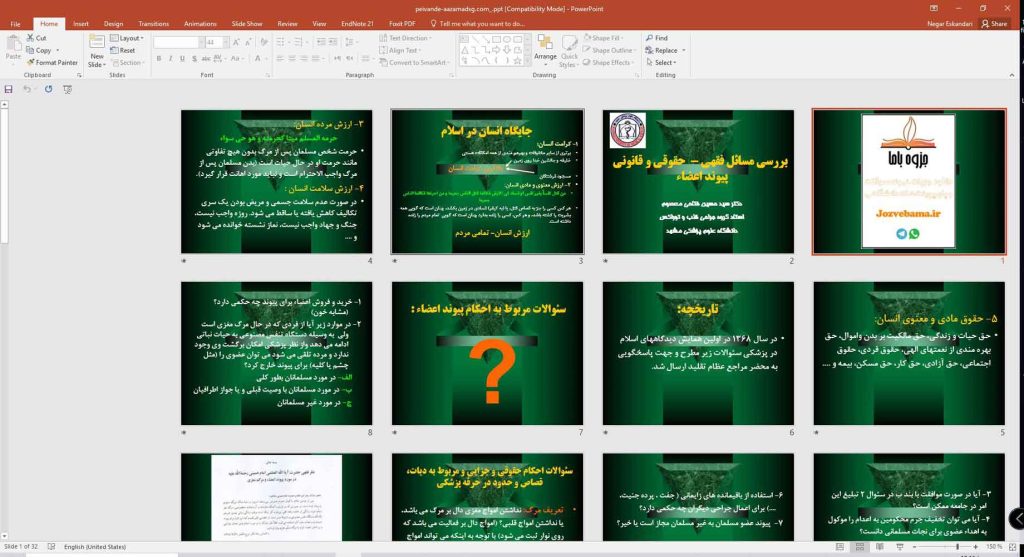Click the Copy button in Clipboard
Image resolution: width=1024 pixels, height=557 pixels.
pos(39,50)
